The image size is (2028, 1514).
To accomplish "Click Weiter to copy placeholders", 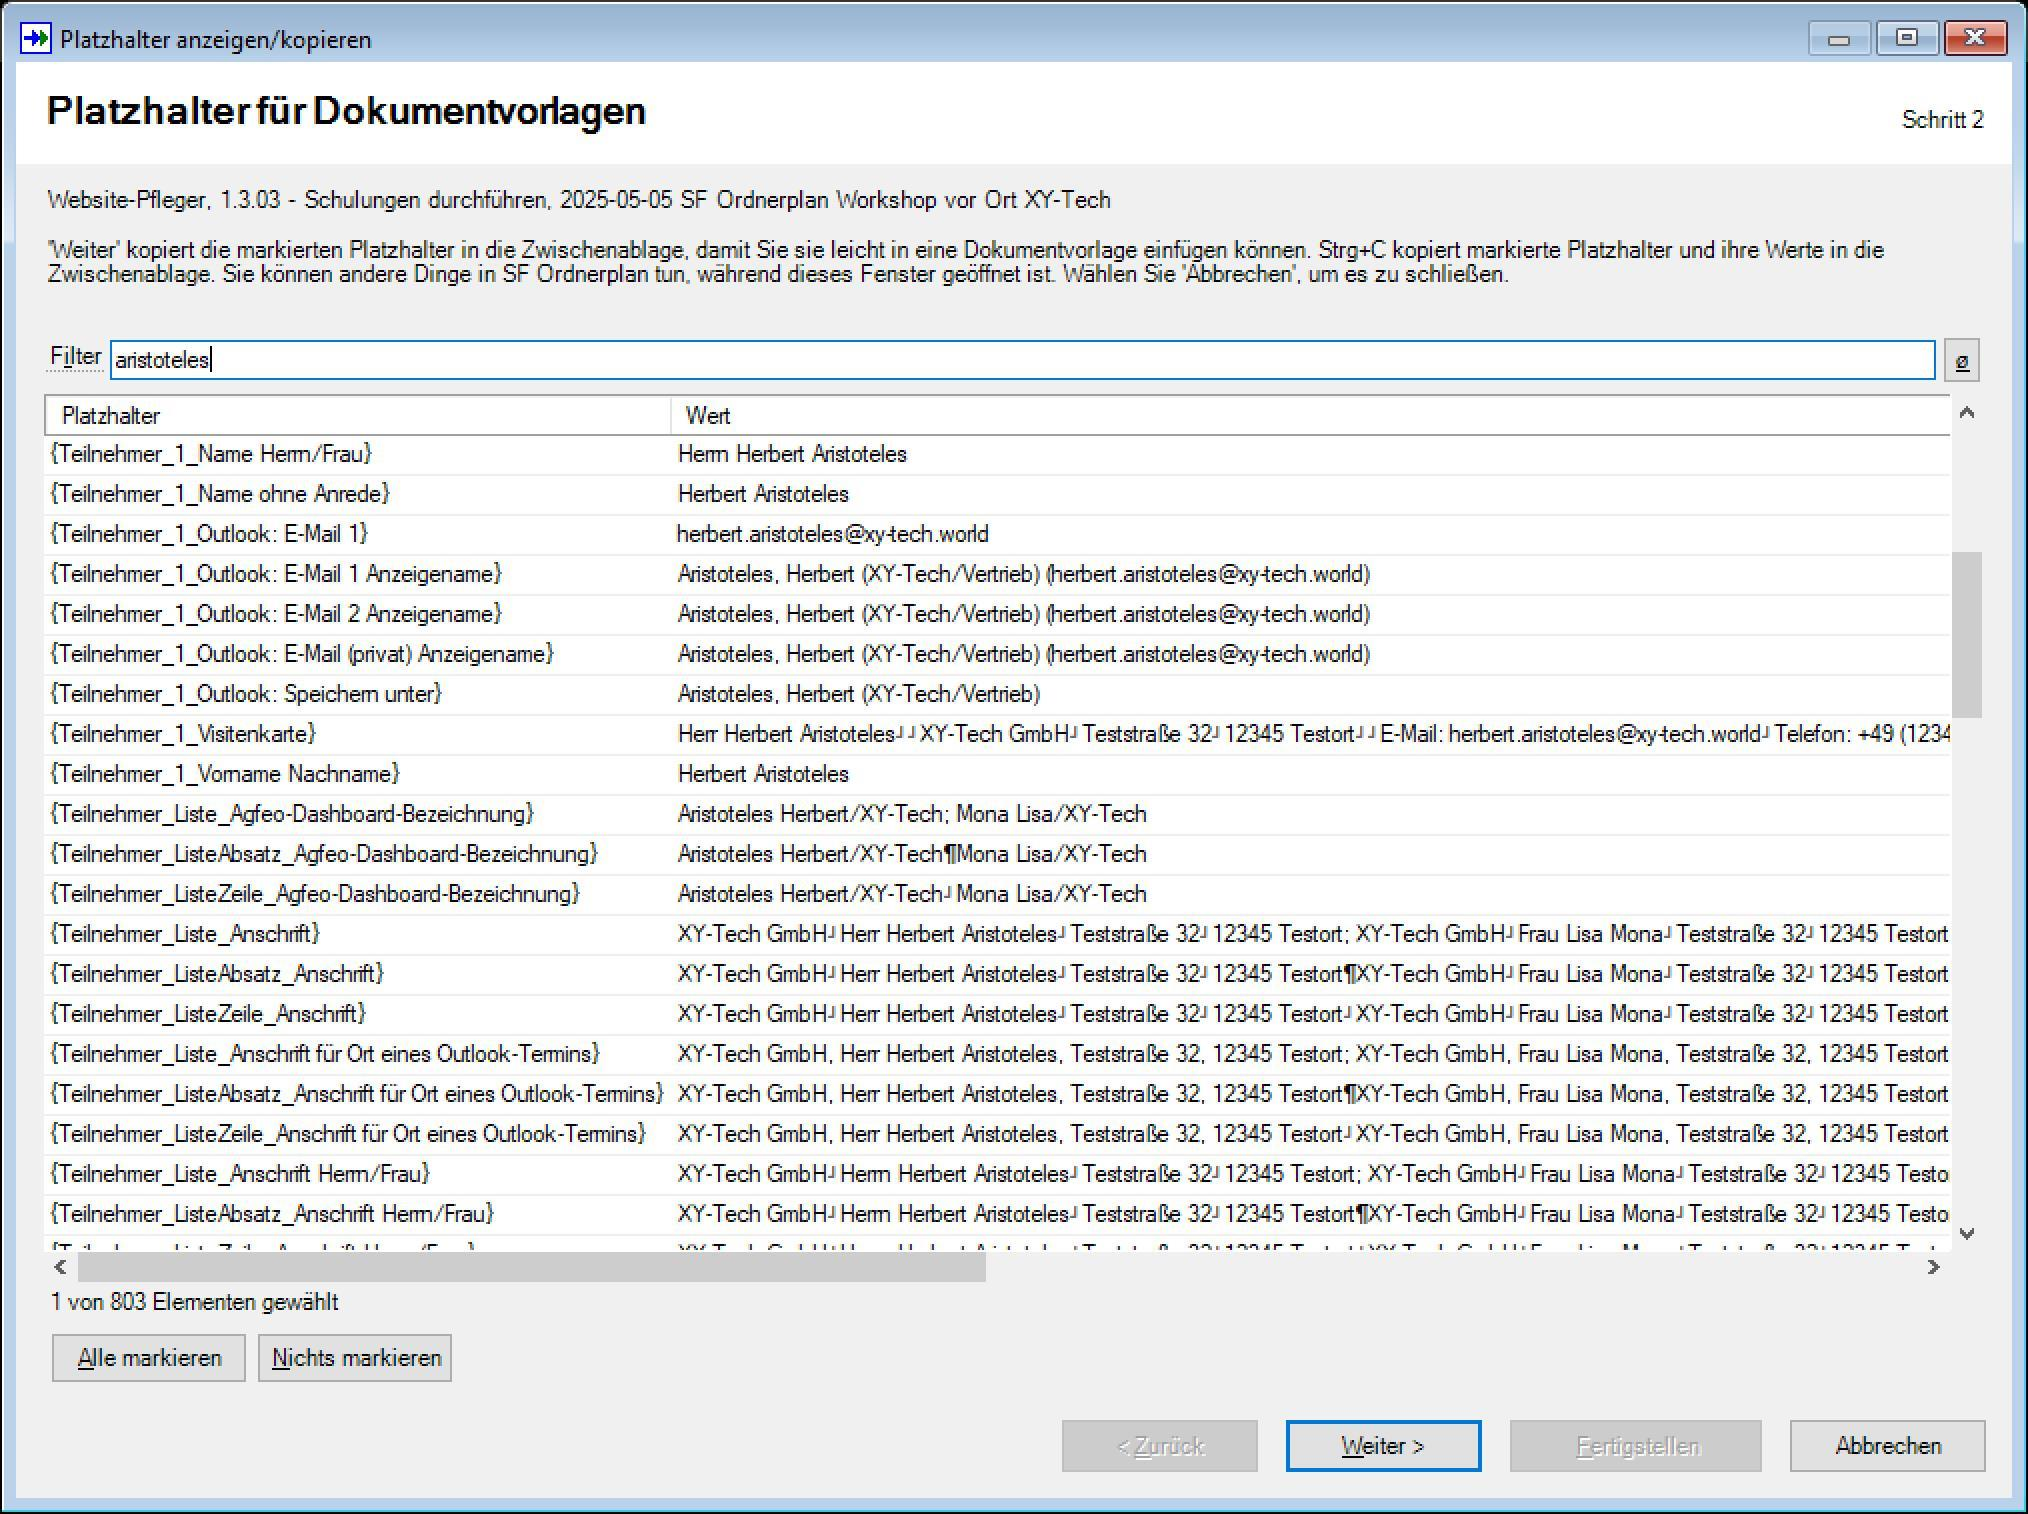I will point(1383,1446).
